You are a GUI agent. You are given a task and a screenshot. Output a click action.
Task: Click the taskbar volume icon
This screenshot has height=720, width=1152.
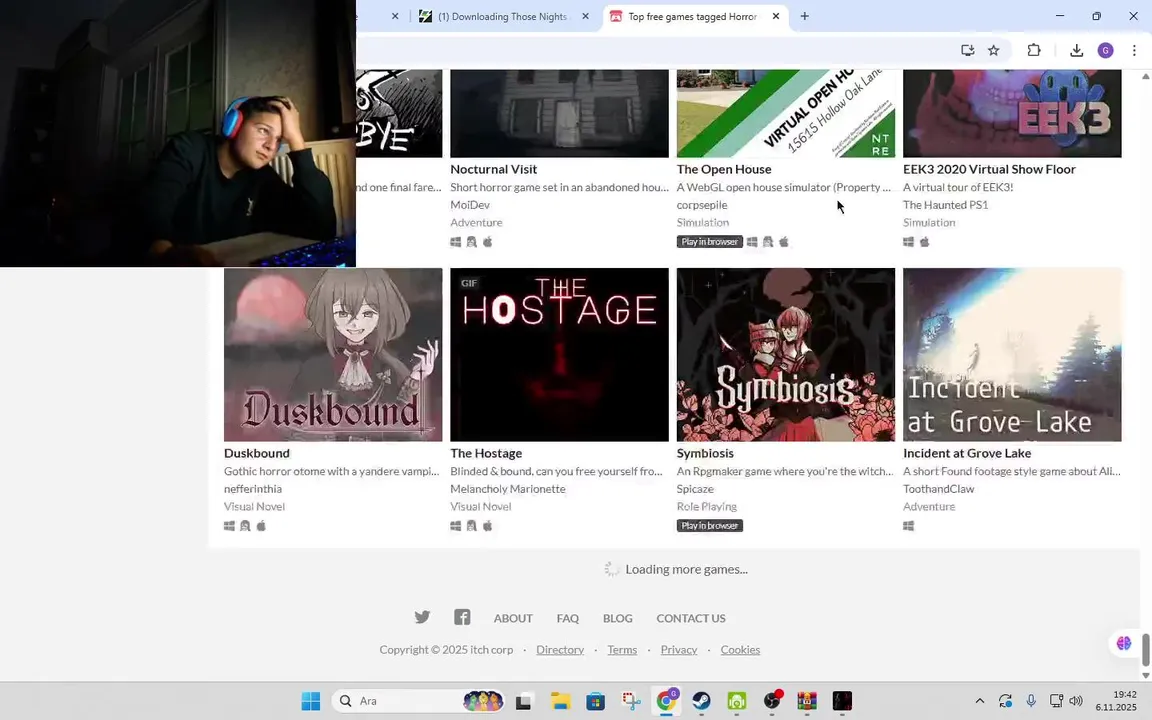point(1076,701)
